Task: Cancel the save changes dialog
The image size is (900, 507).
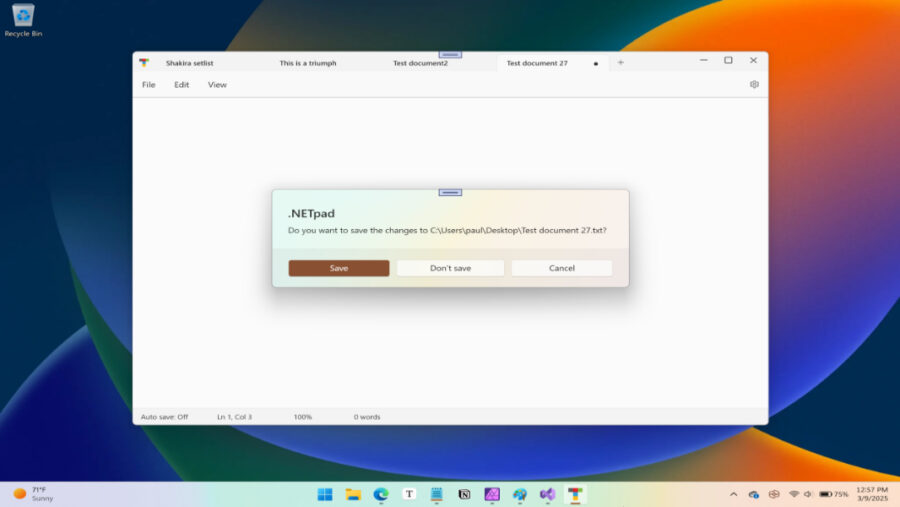Action: (x=561, y=268)
